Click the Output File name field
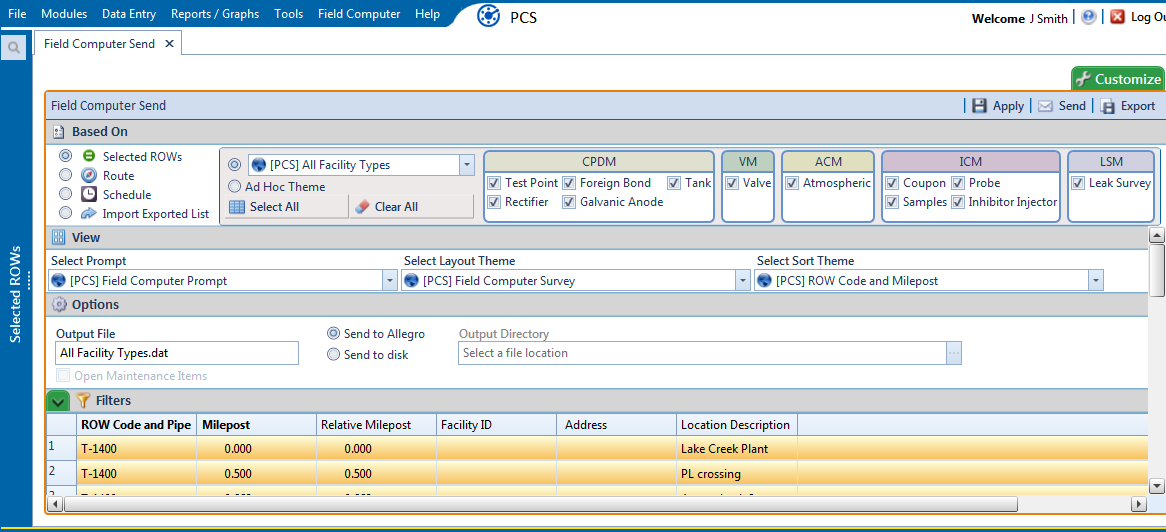 tap(177, 353)
